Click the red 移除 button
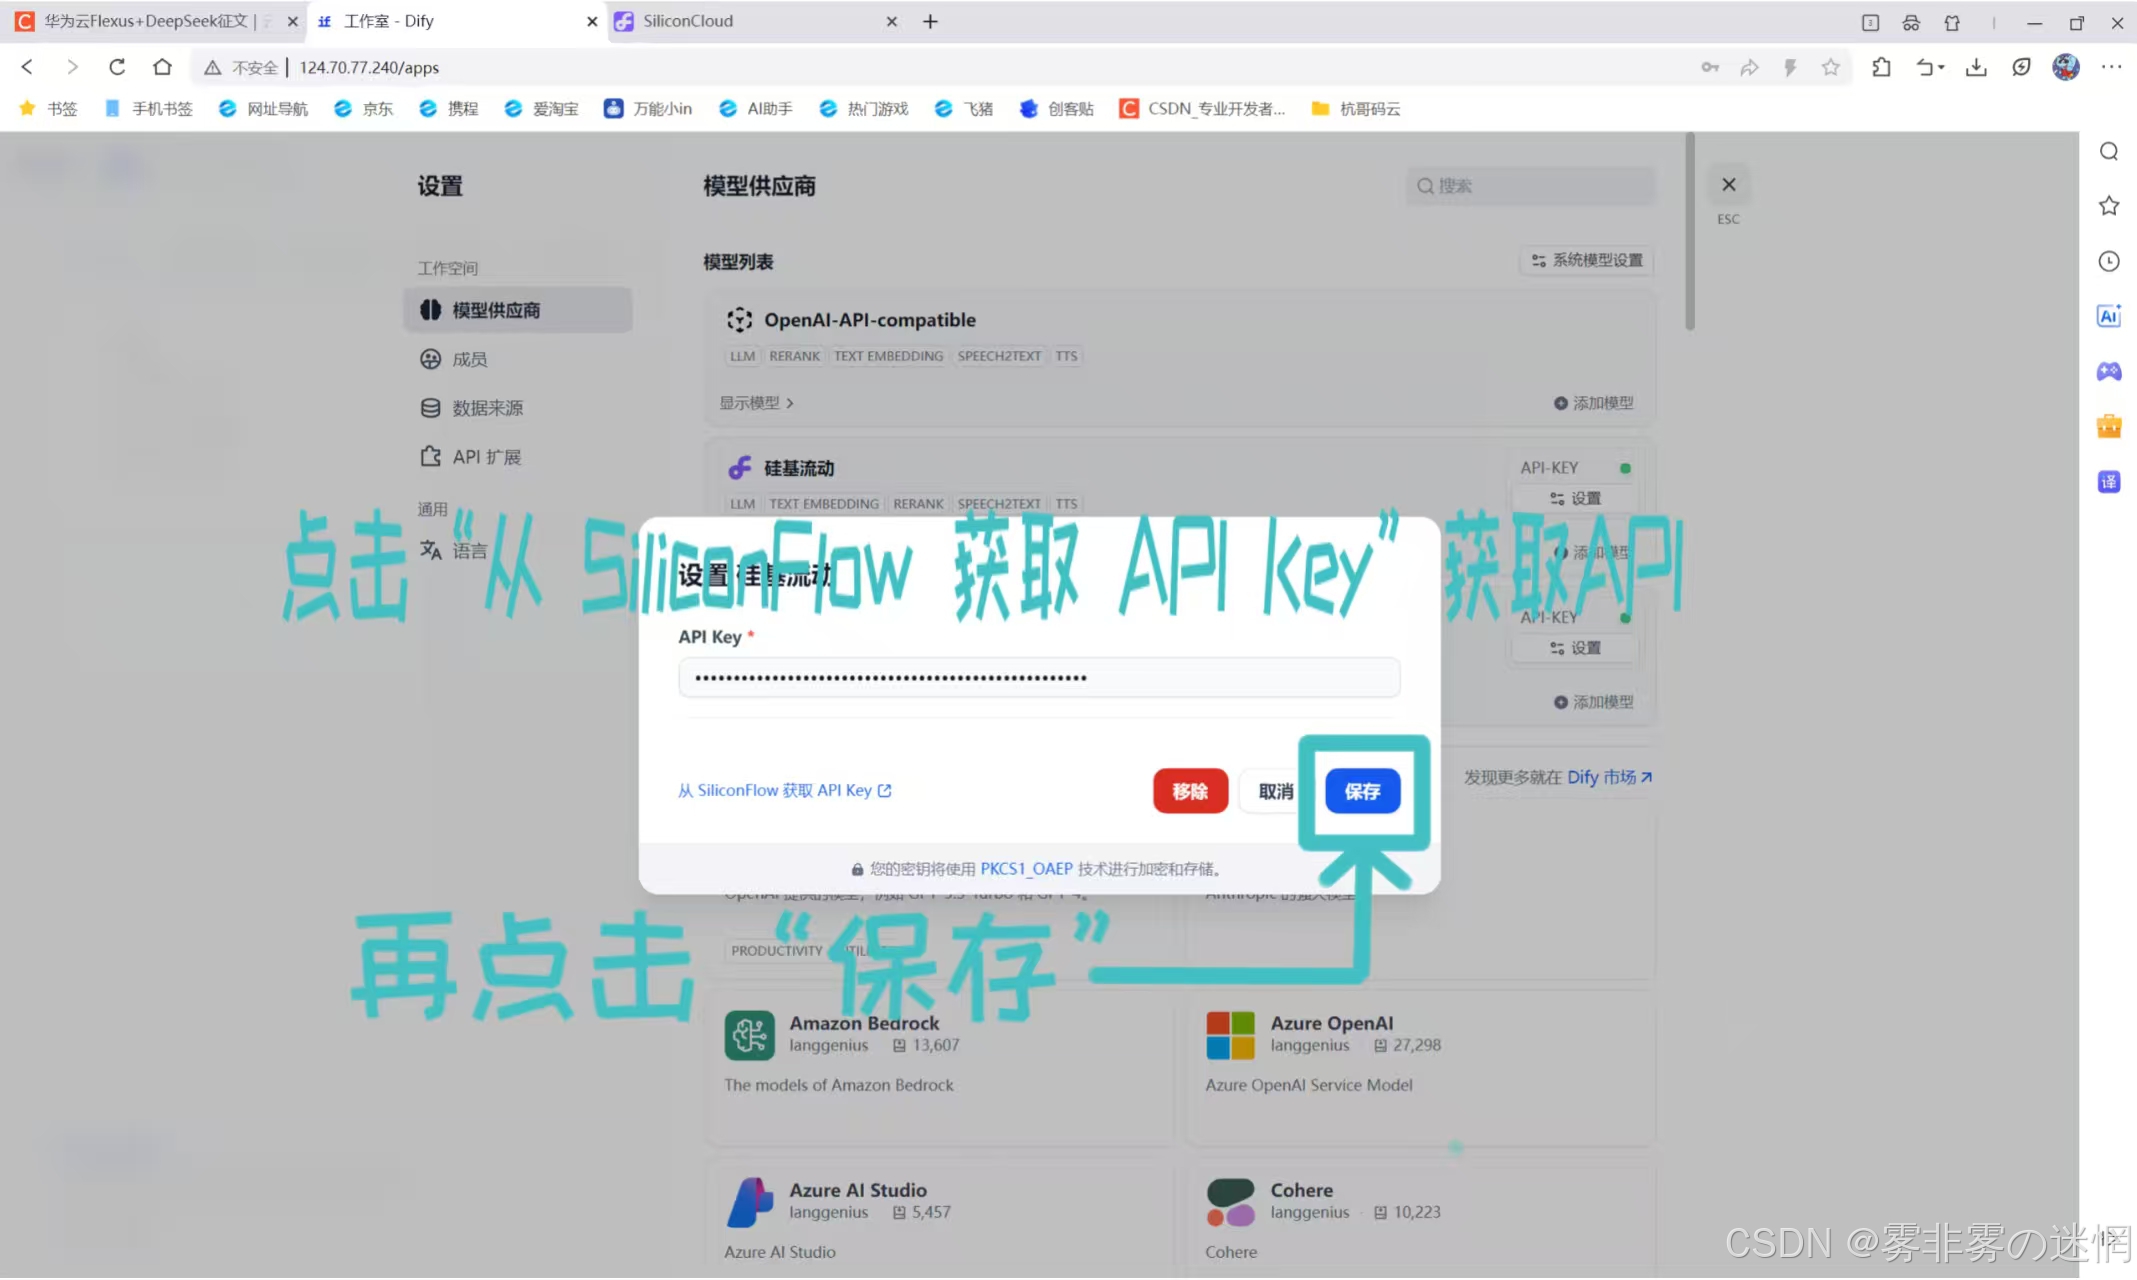2137x1280 pixels. coord(1190,791)
